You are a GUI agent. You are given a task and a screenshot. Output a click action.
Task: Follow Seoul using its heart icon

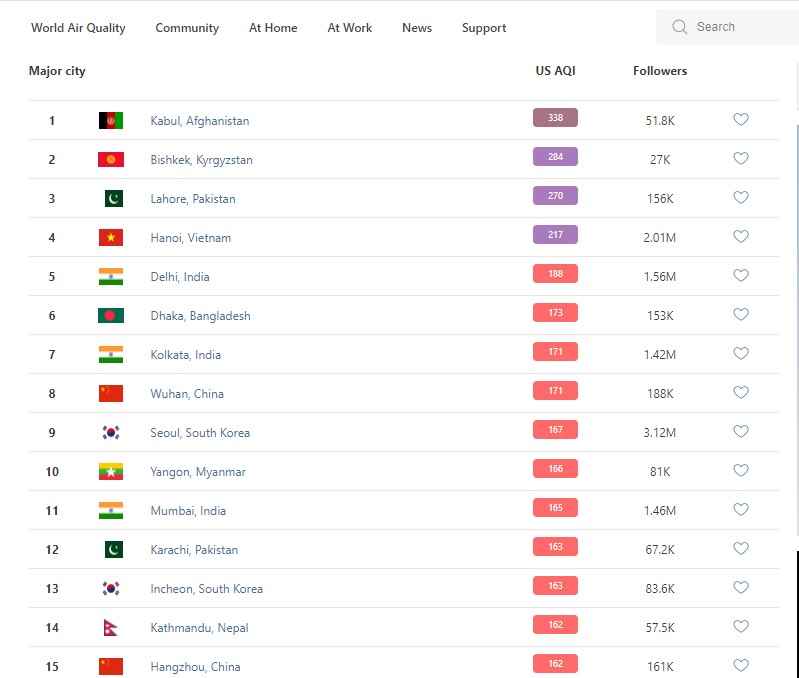point(741,432)
